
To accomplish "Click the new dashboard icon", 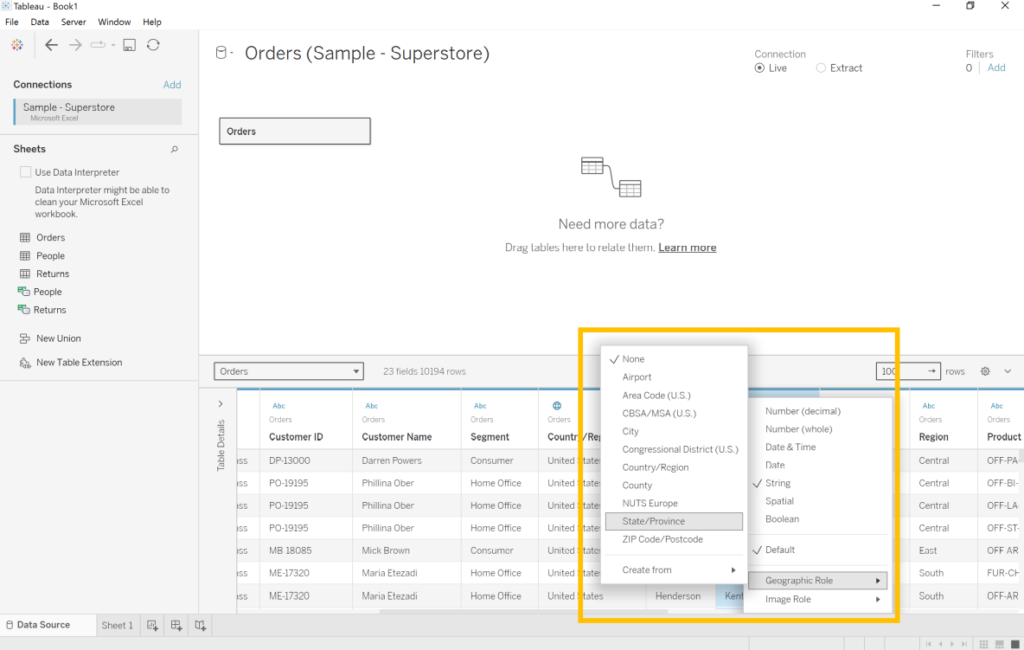I will point(176,625).
